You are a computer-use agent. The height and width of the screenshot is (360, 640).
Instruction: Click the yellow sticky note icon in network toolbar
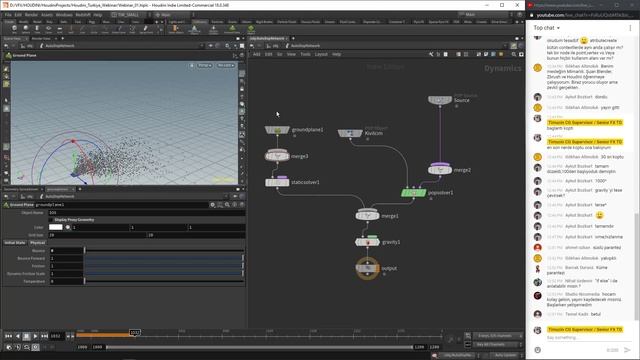click(501, 54)
